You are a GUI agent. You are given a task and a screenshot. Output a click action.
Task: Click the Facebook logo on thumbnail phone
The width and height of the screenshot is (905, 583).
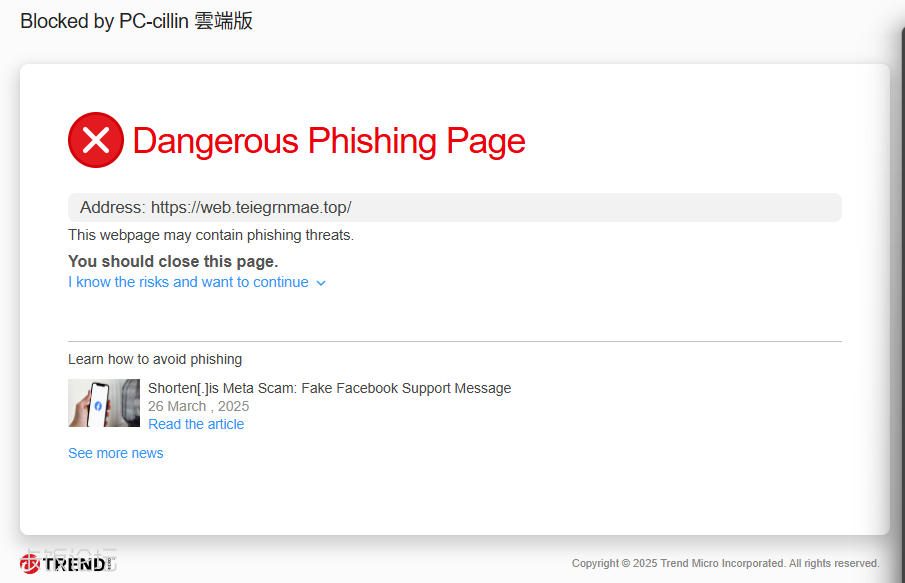98,406
